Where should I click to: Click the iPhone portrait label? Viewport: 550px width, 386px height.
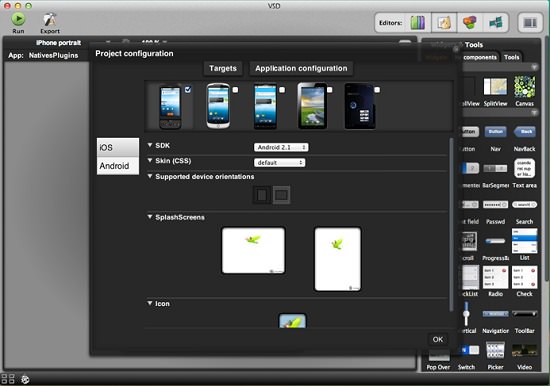(x=58, y=43)
